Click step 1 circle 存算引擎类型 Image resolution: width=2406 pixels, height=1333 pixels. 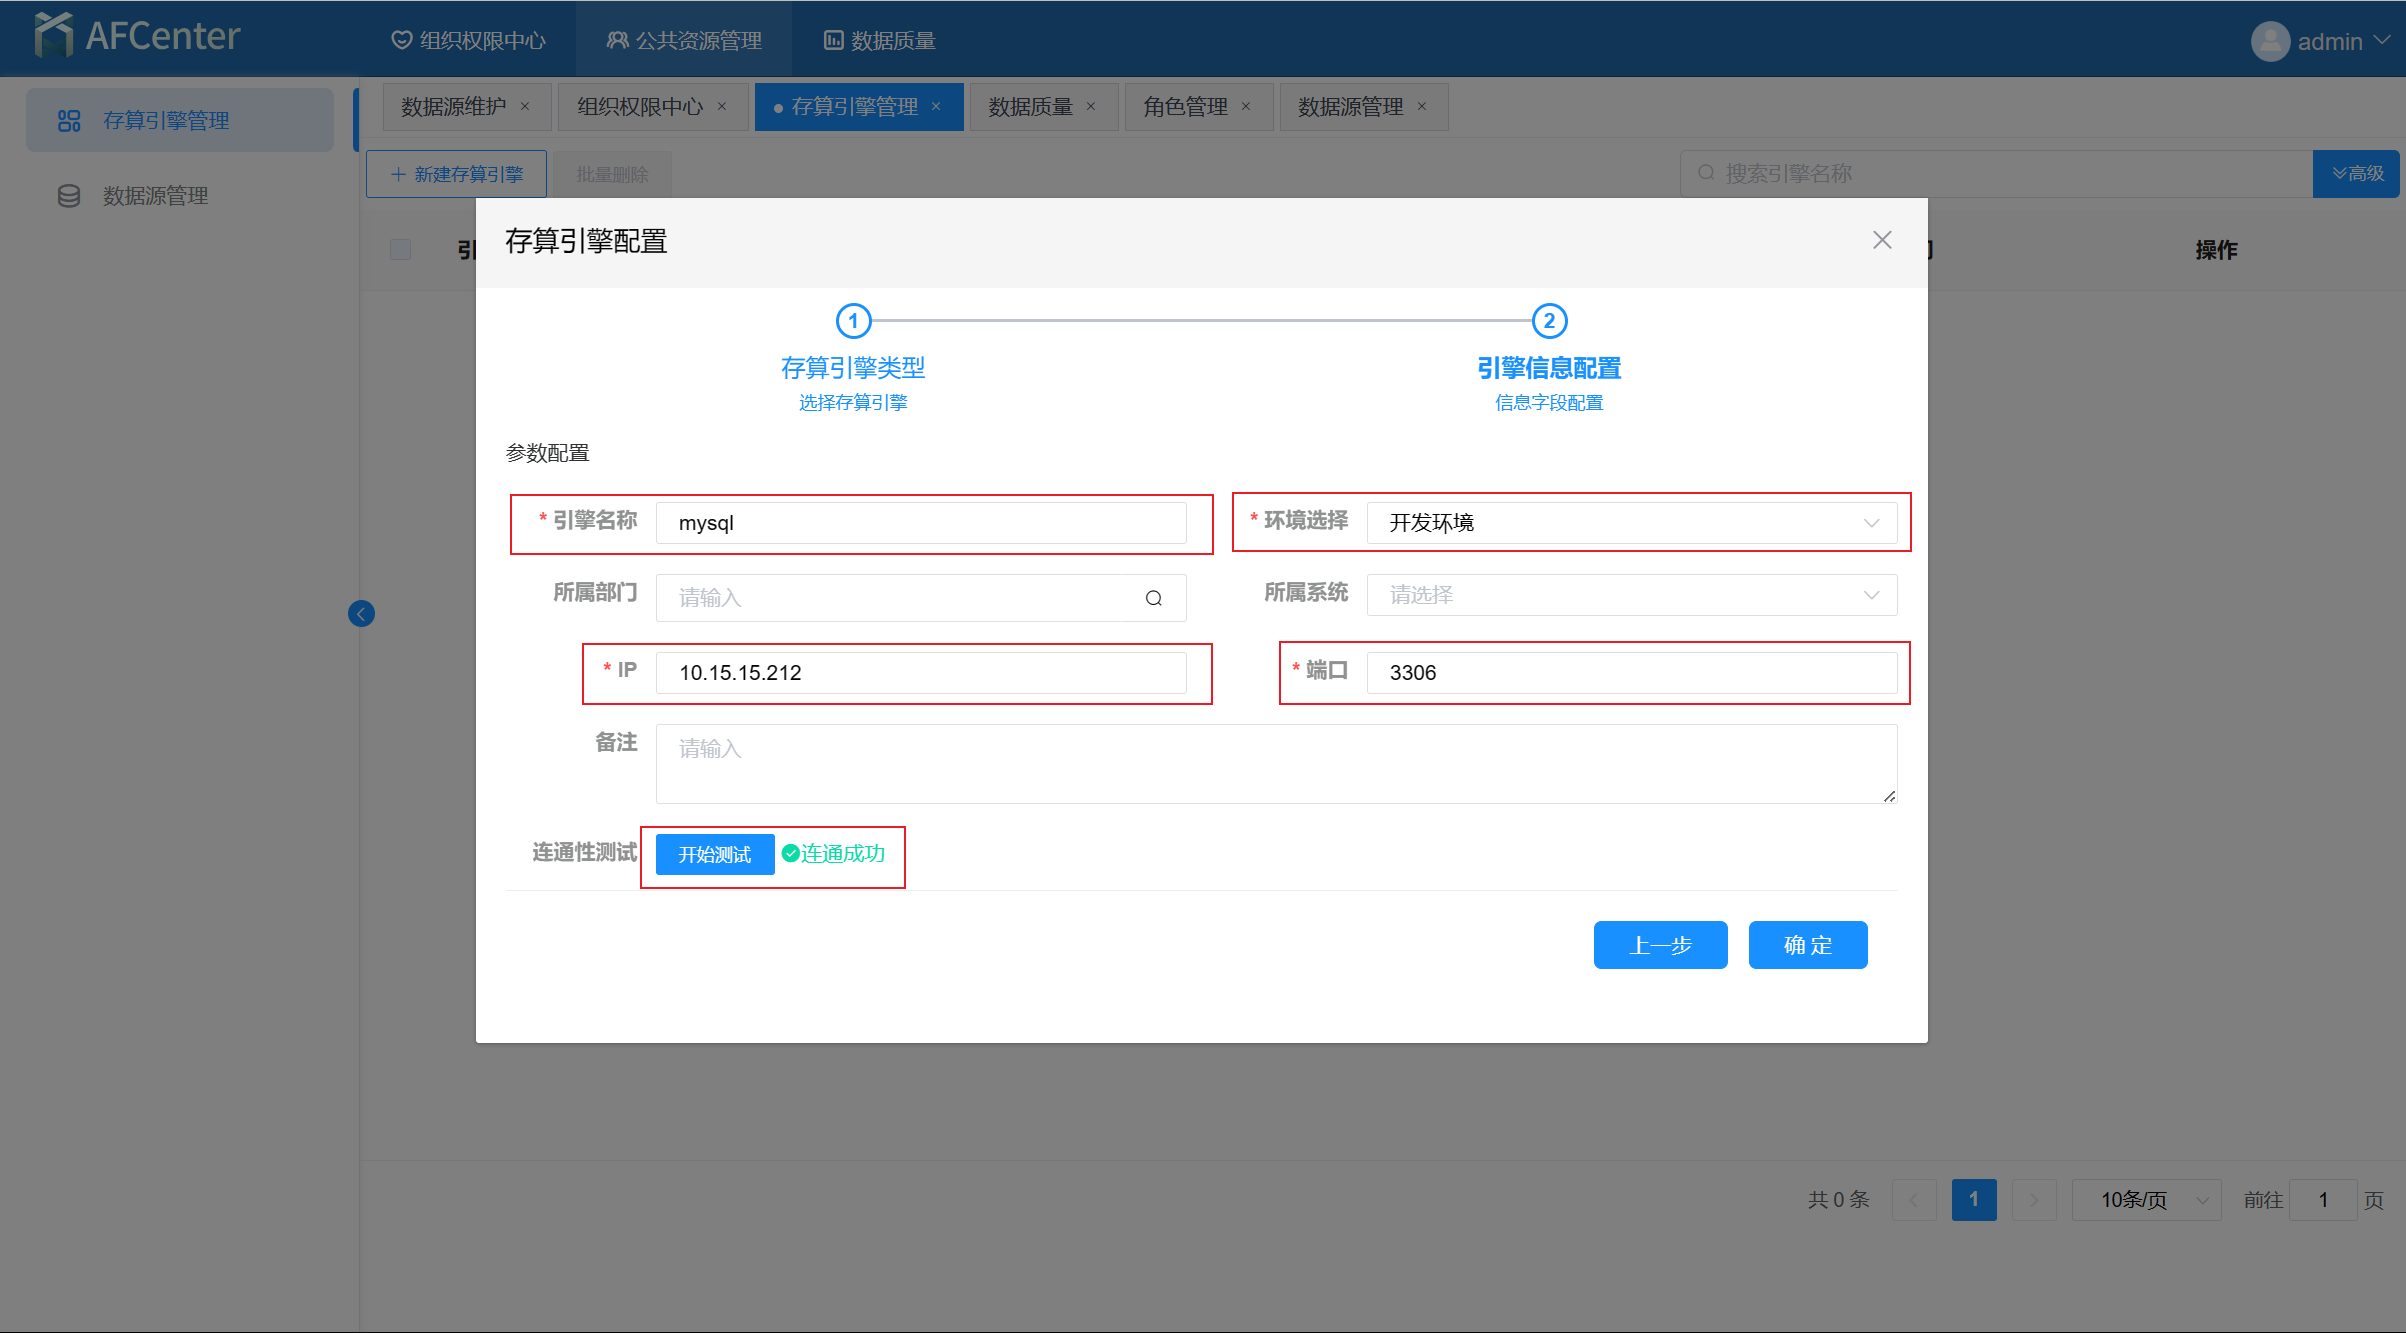tap(853, 321)
